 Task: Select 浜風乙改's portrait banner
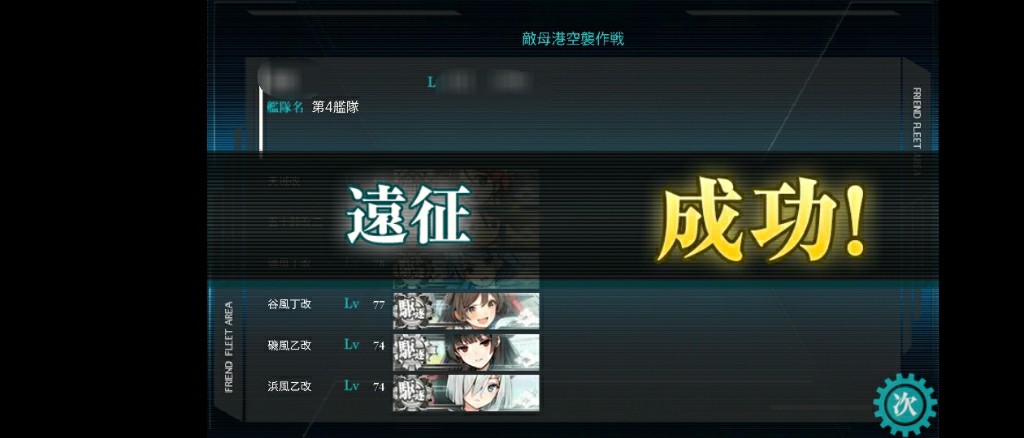point(466,392)
